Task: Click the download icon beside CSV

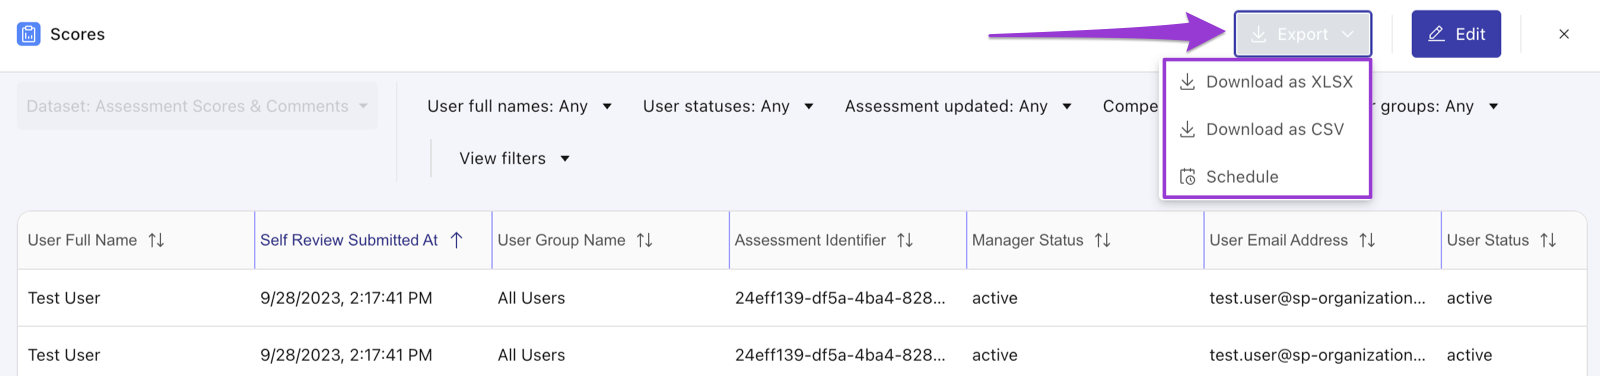Action: [x=1187, y=129]
